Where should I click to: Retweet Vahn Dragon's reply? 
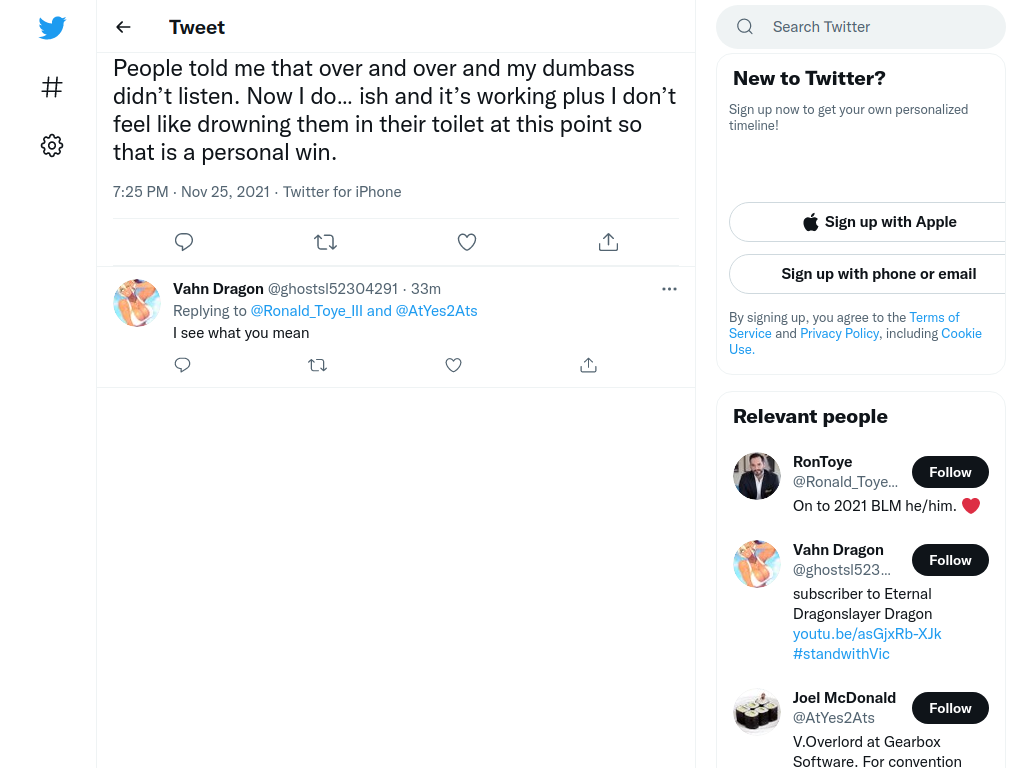317,365
